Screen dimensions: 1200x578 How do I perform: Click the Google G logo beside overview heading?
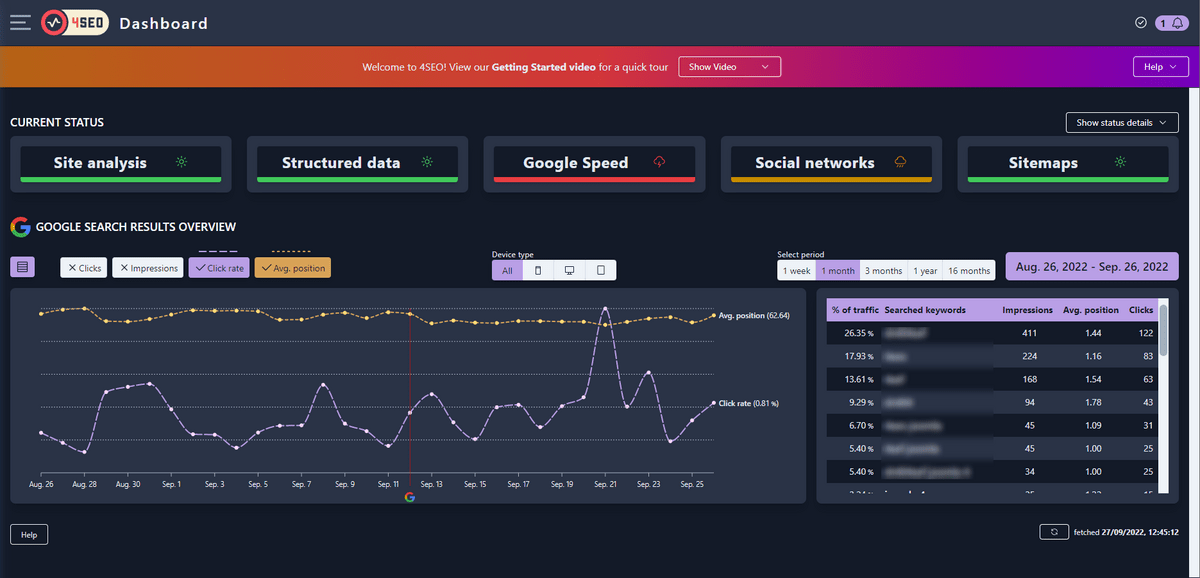tap(20, 227)
